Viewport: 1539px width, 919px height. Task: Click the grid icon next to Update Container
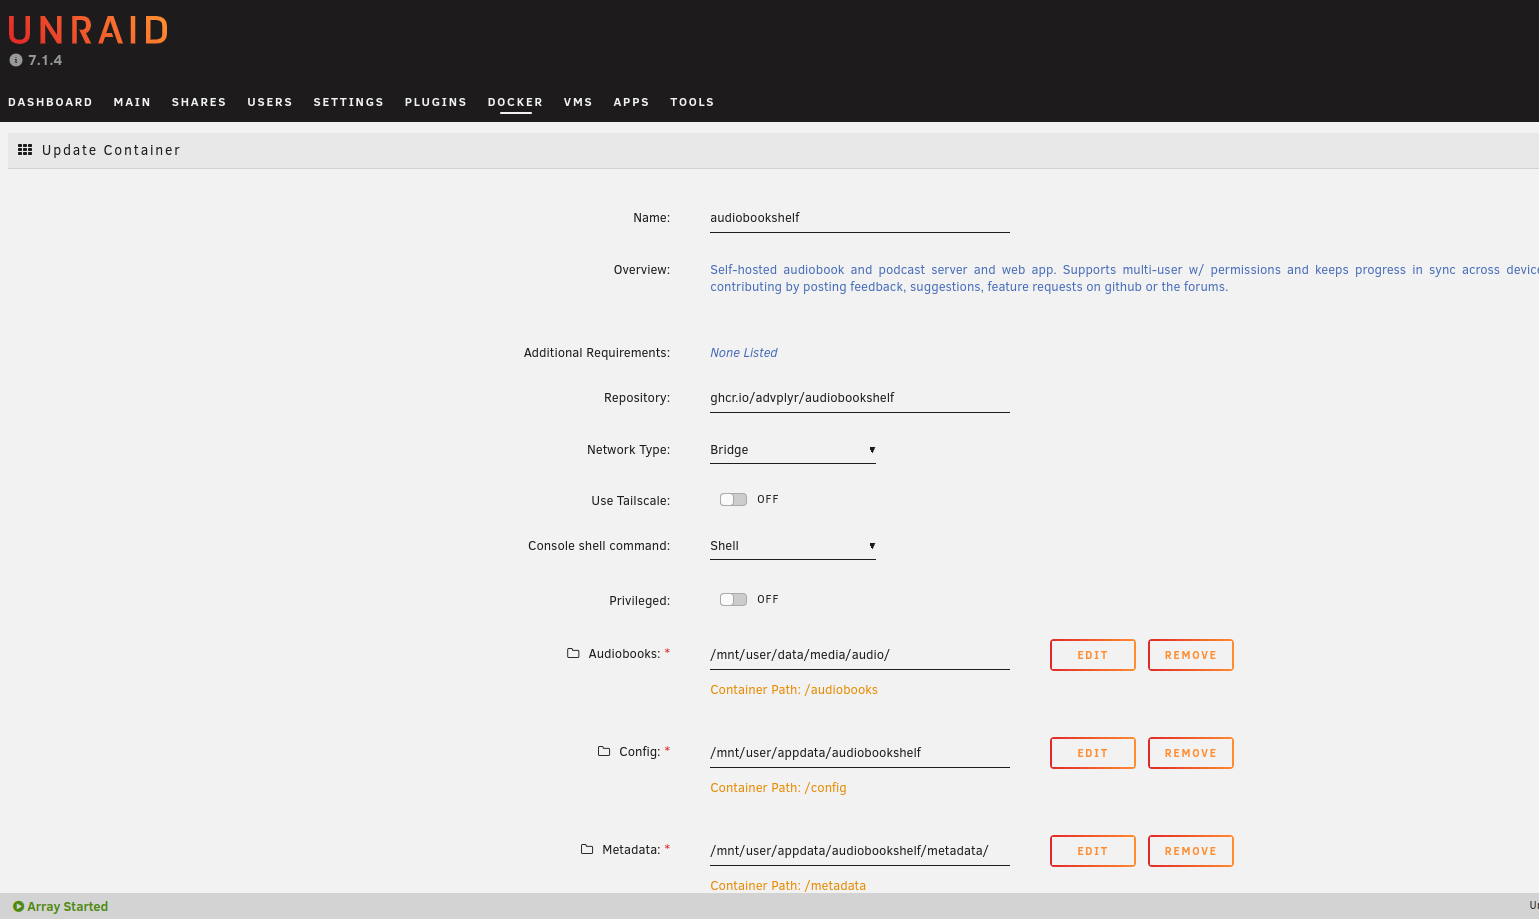click(x=25, y=150)
